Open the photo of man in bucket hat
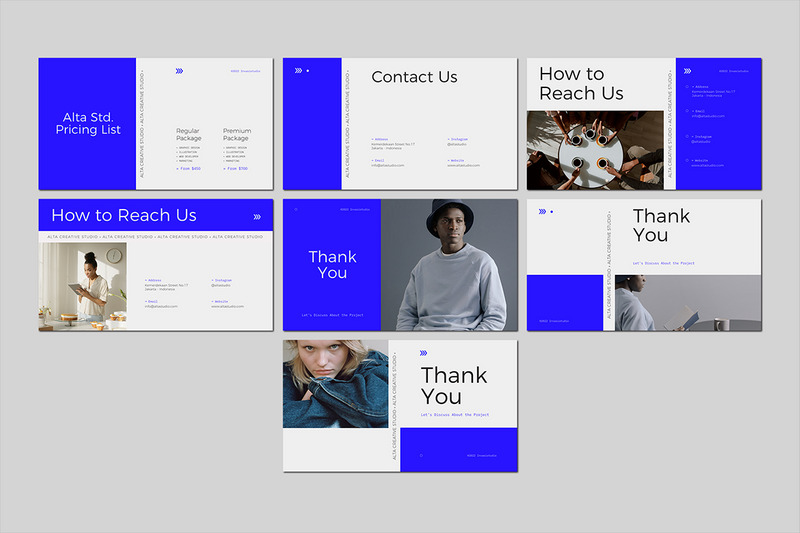800x533 pixels. point(449,265)
